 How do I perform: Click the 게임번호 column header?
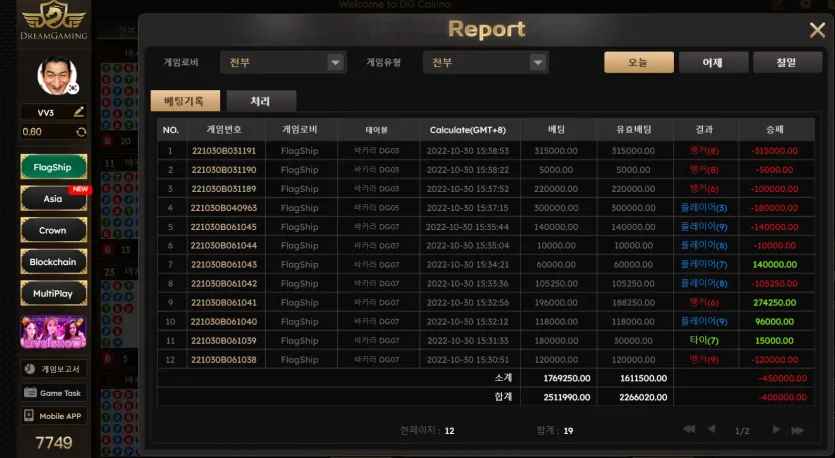tap(224, 129)
